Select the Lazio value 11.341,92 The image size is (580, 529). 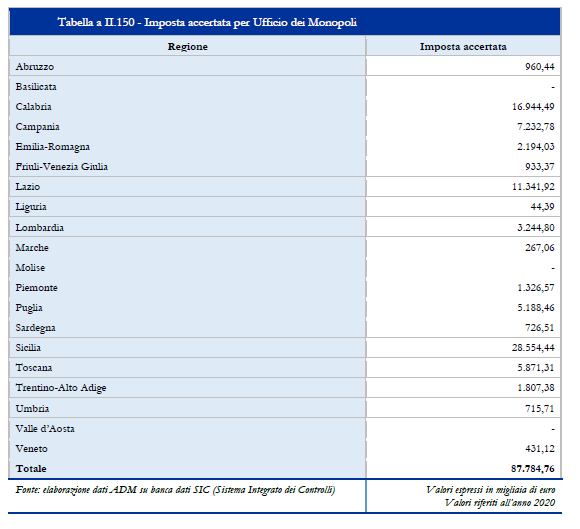tap(533, 186)
